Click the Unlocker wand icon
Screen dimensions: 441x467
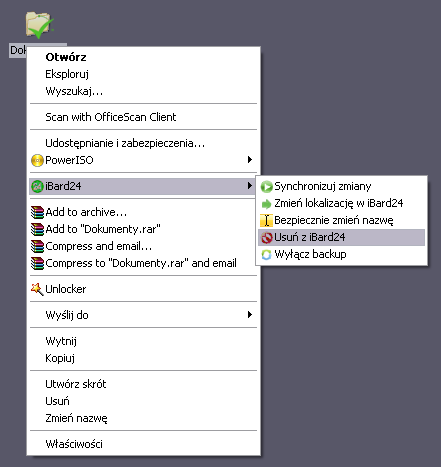point(37,289)
